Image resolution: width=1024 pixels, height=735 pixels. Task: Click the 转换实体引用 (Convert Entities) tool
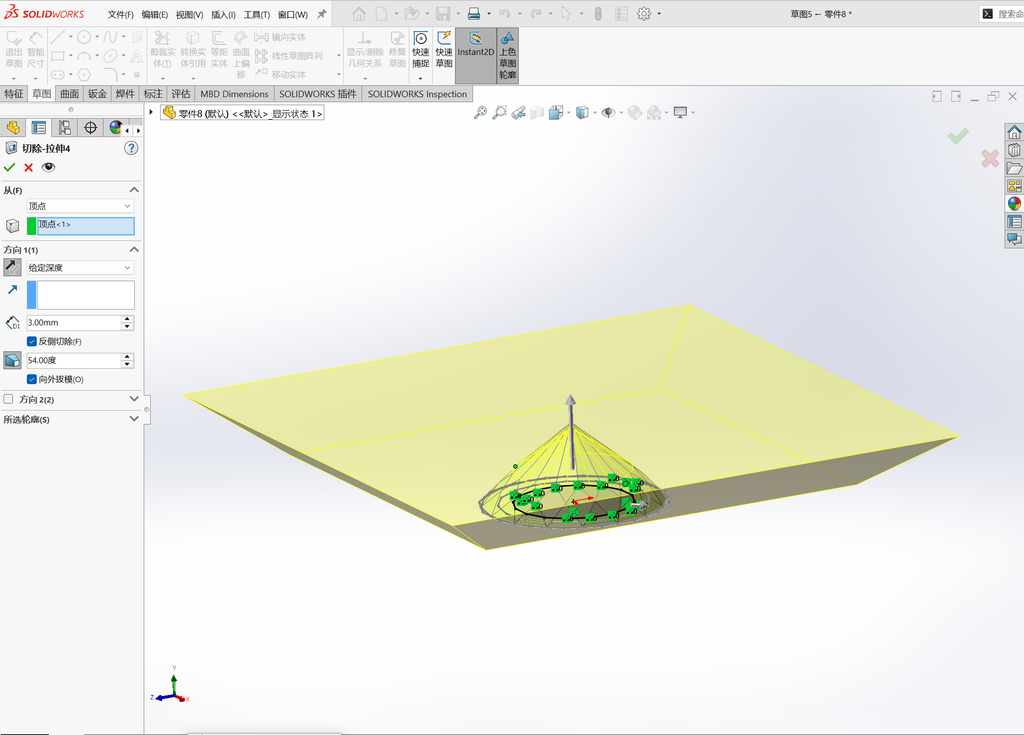[193, 50]
